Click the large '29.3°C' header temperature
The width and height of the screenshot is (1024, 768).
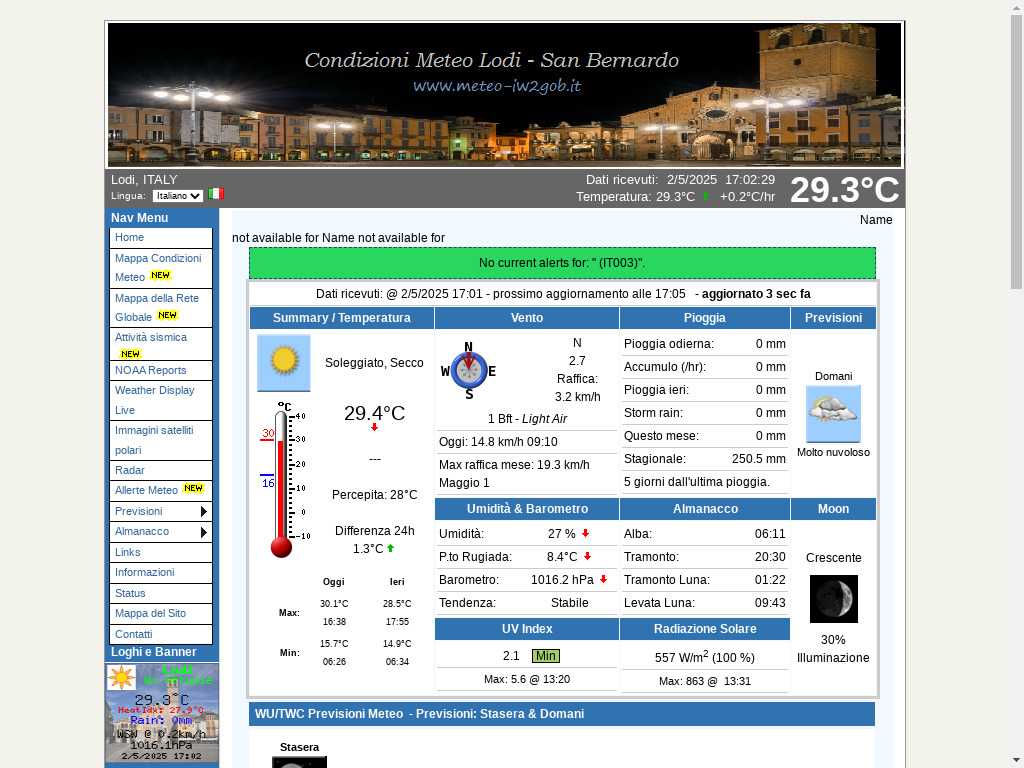[844, 189]
